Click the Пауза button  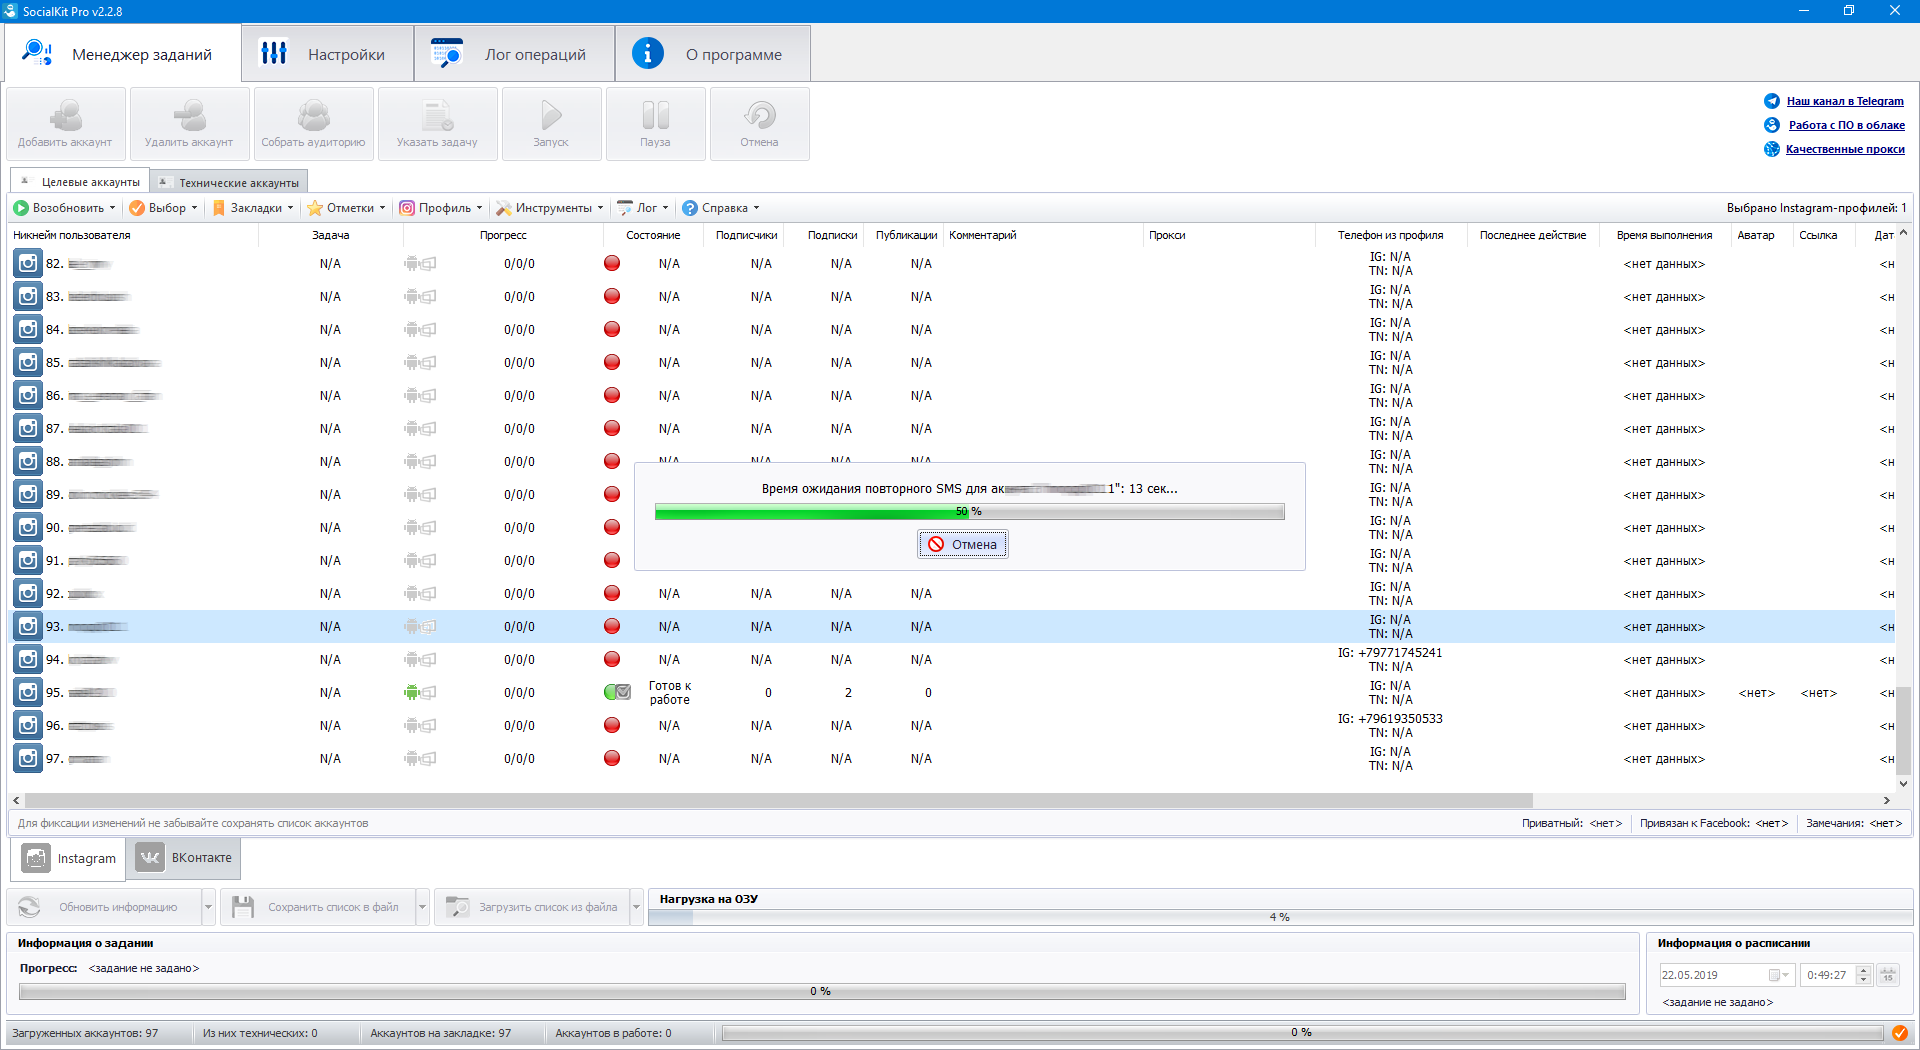pos(655,124)
